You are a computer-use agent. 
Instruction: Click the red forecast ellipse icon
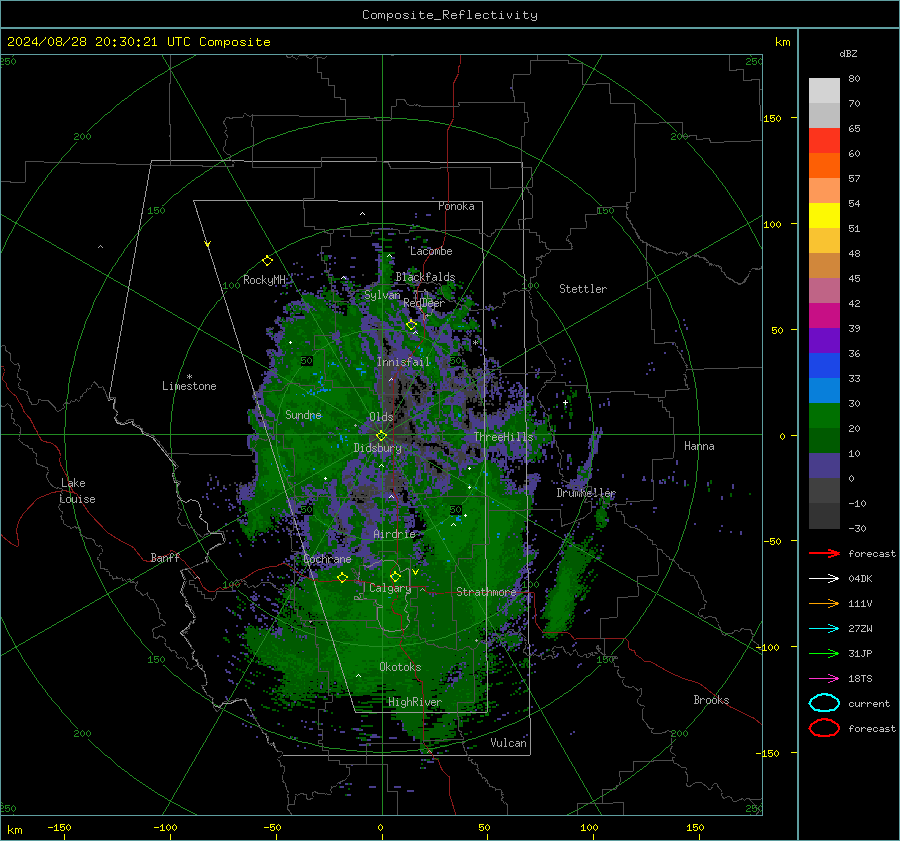point(824,728)
